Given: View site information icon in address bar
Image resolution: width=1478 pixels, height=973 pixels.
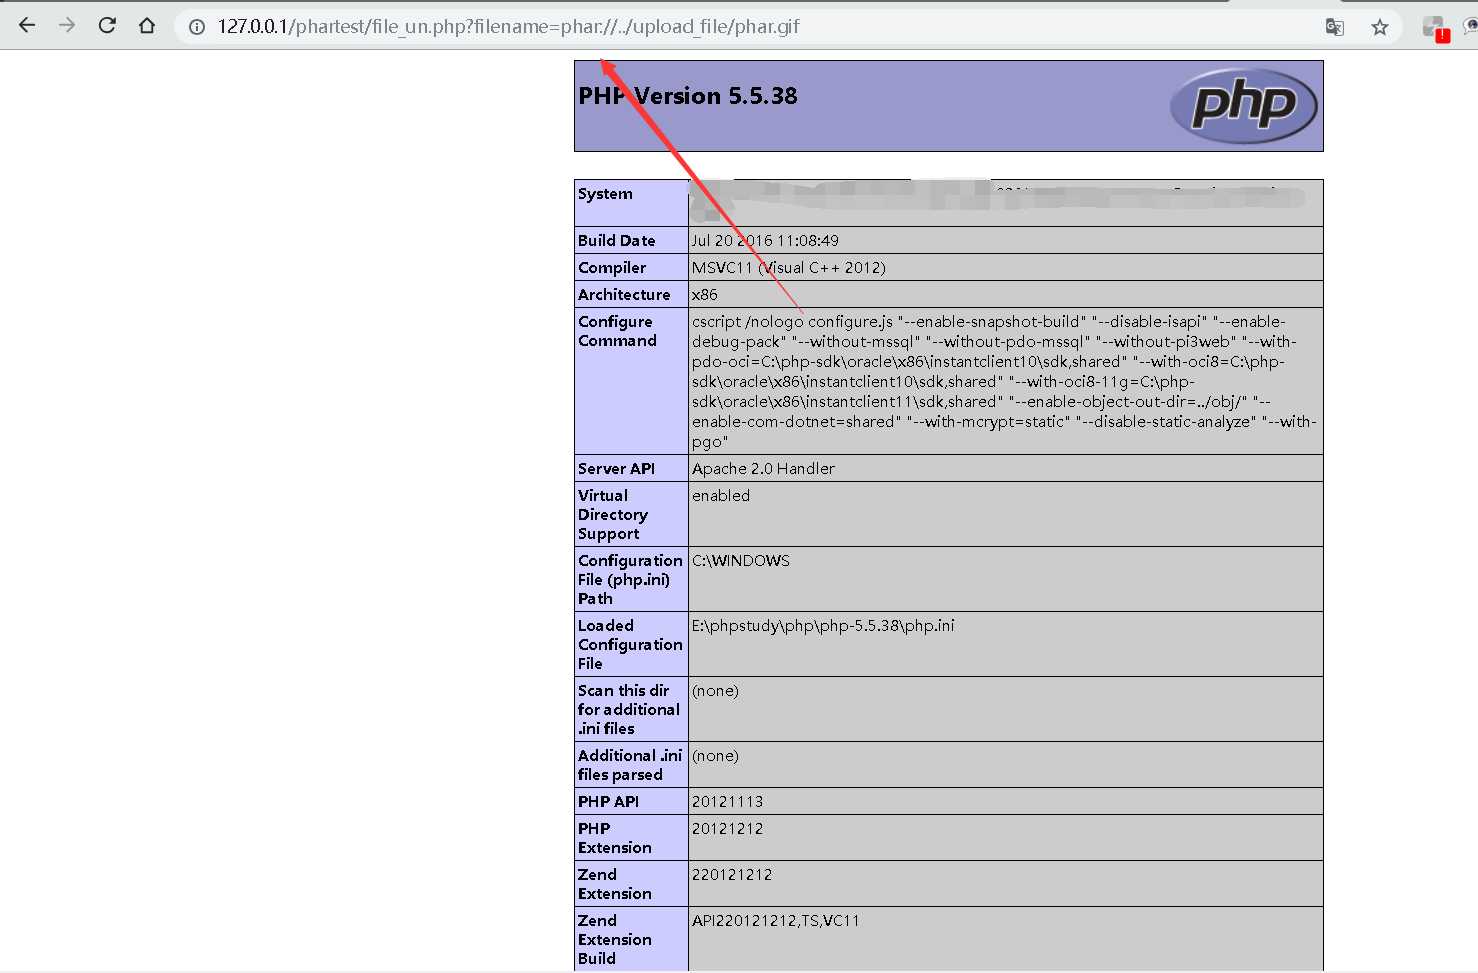Looking at the screenshot, I should point(197,27).
